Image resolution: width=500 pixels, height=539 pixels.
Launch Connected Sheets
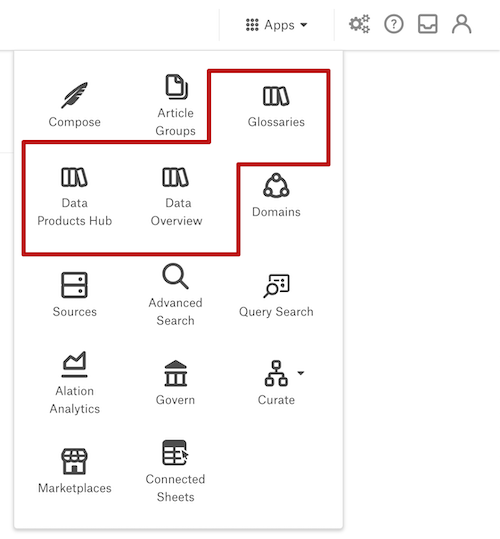[x=175, y=471]
